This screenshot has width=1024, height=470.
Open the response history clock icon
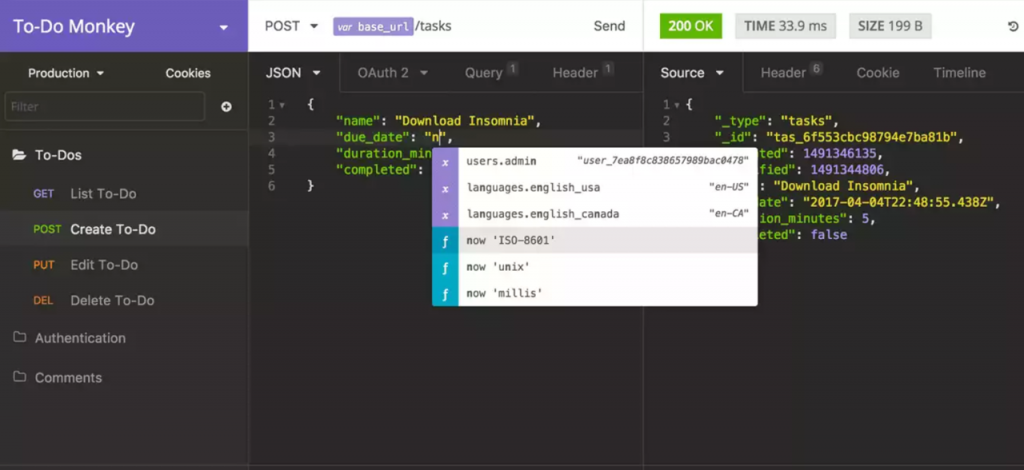1012,27
